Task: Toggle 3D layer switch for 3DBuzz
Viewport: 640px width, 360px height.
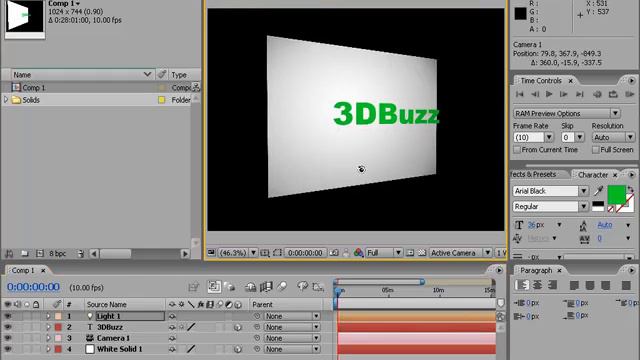Action: tap(238, 327)
